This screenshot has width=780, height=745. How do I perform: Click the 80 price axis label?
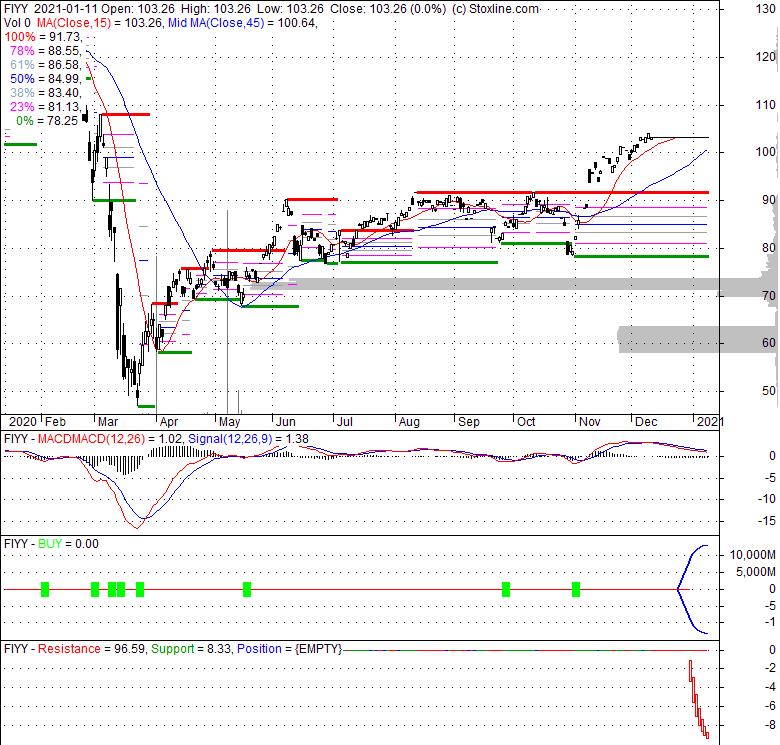769,247
